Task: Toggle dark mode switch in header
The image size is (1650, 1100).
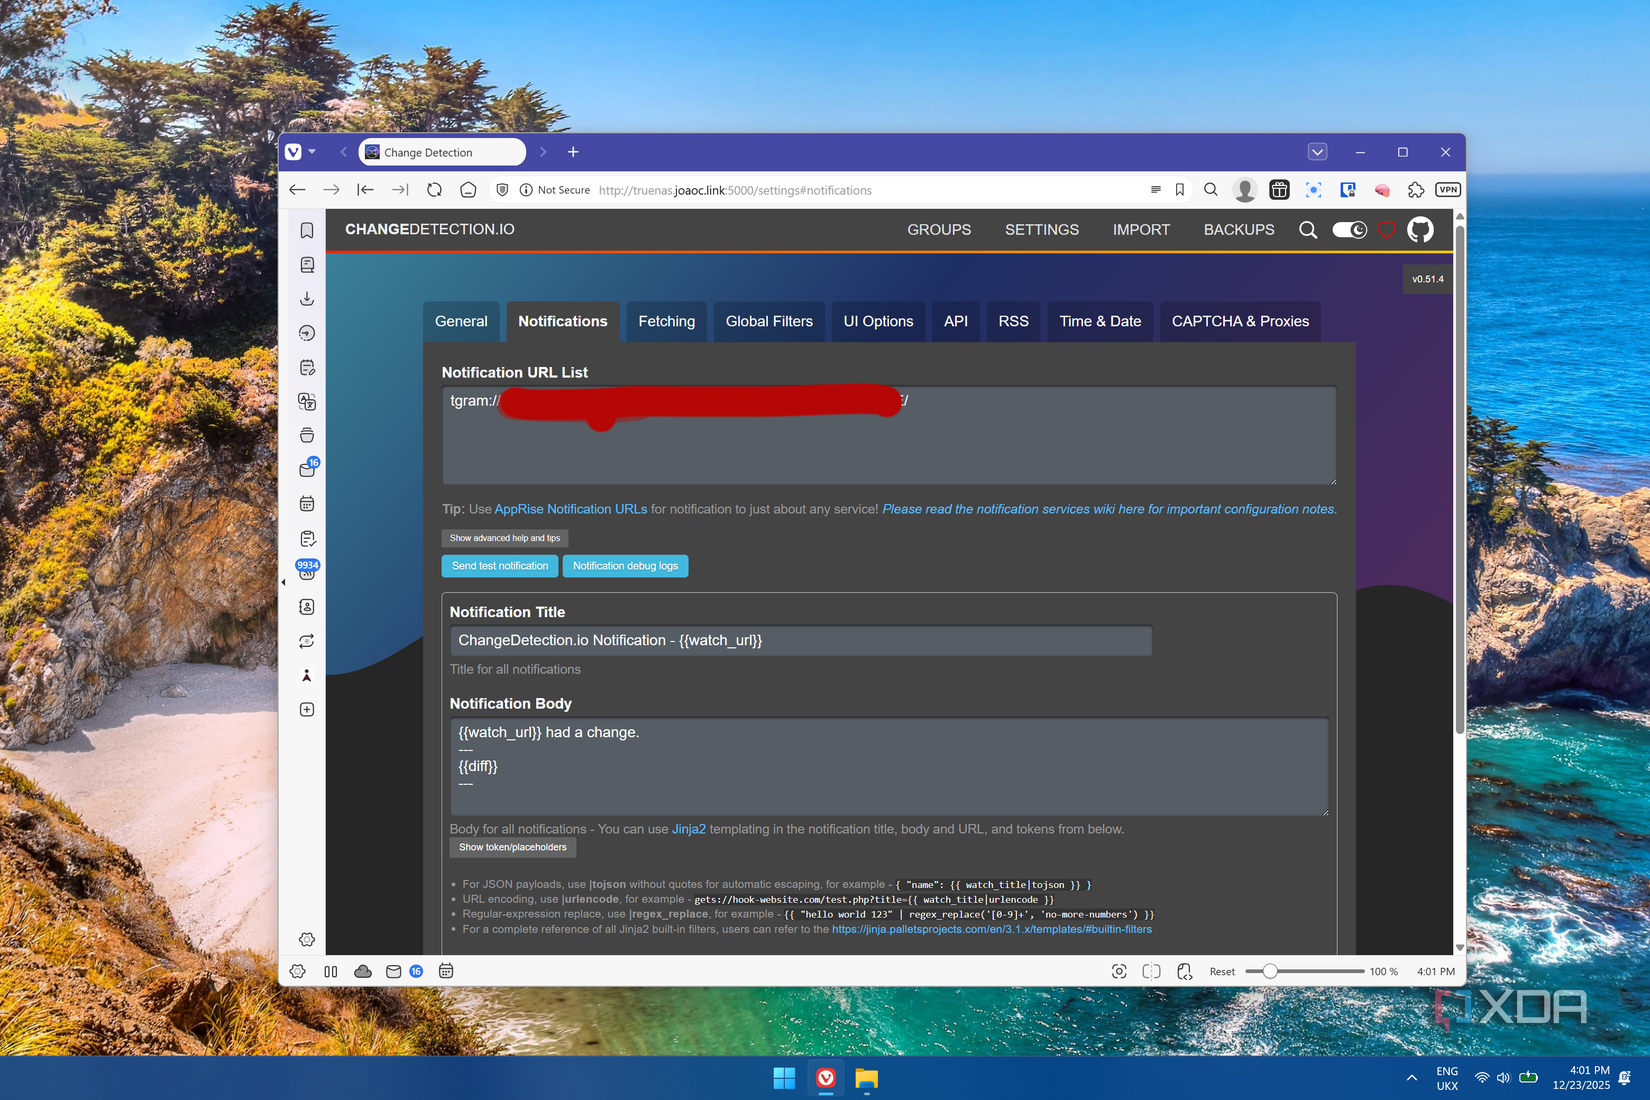Action: [x=1349, y=230]
